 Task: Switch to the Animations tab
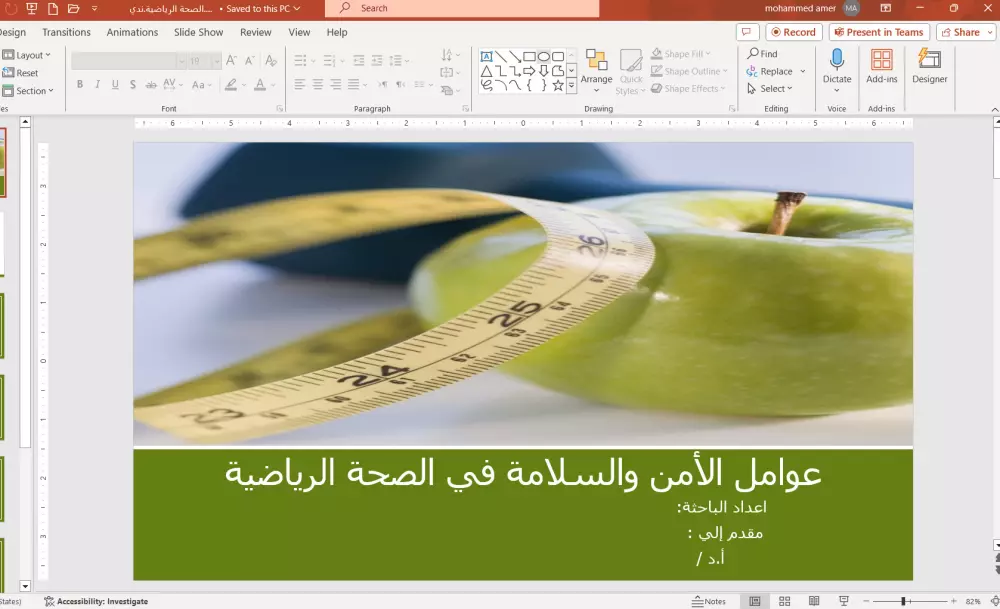[x=132, y=31]
